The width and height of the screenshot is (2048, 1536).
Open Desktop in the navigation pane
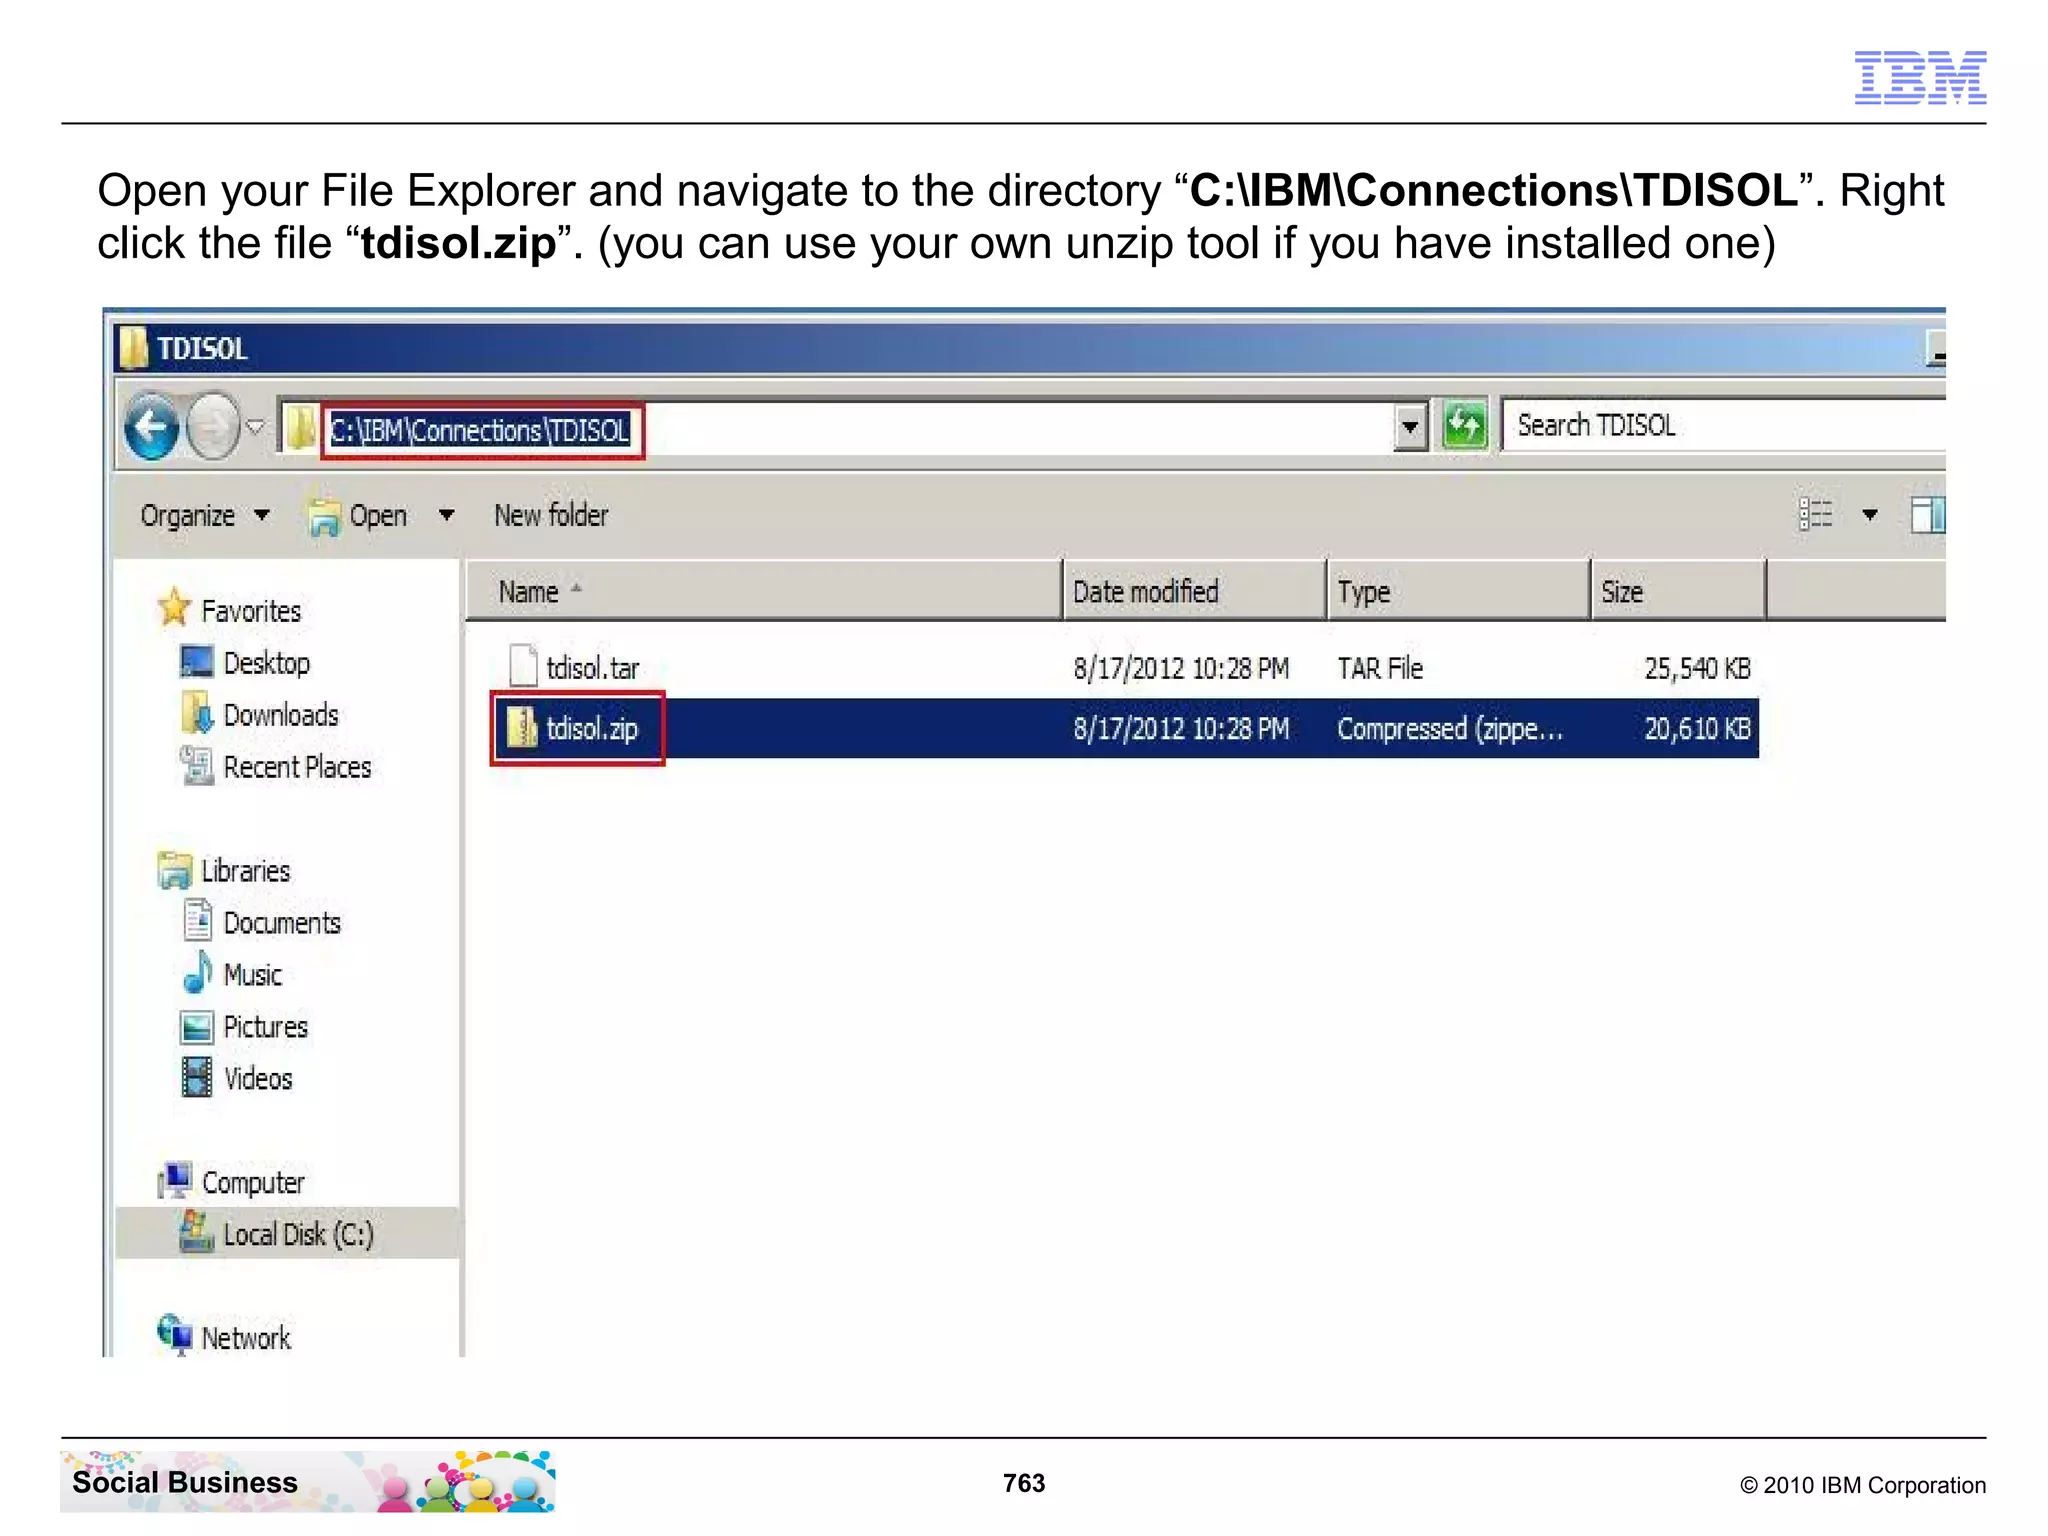tap(266, 663)
